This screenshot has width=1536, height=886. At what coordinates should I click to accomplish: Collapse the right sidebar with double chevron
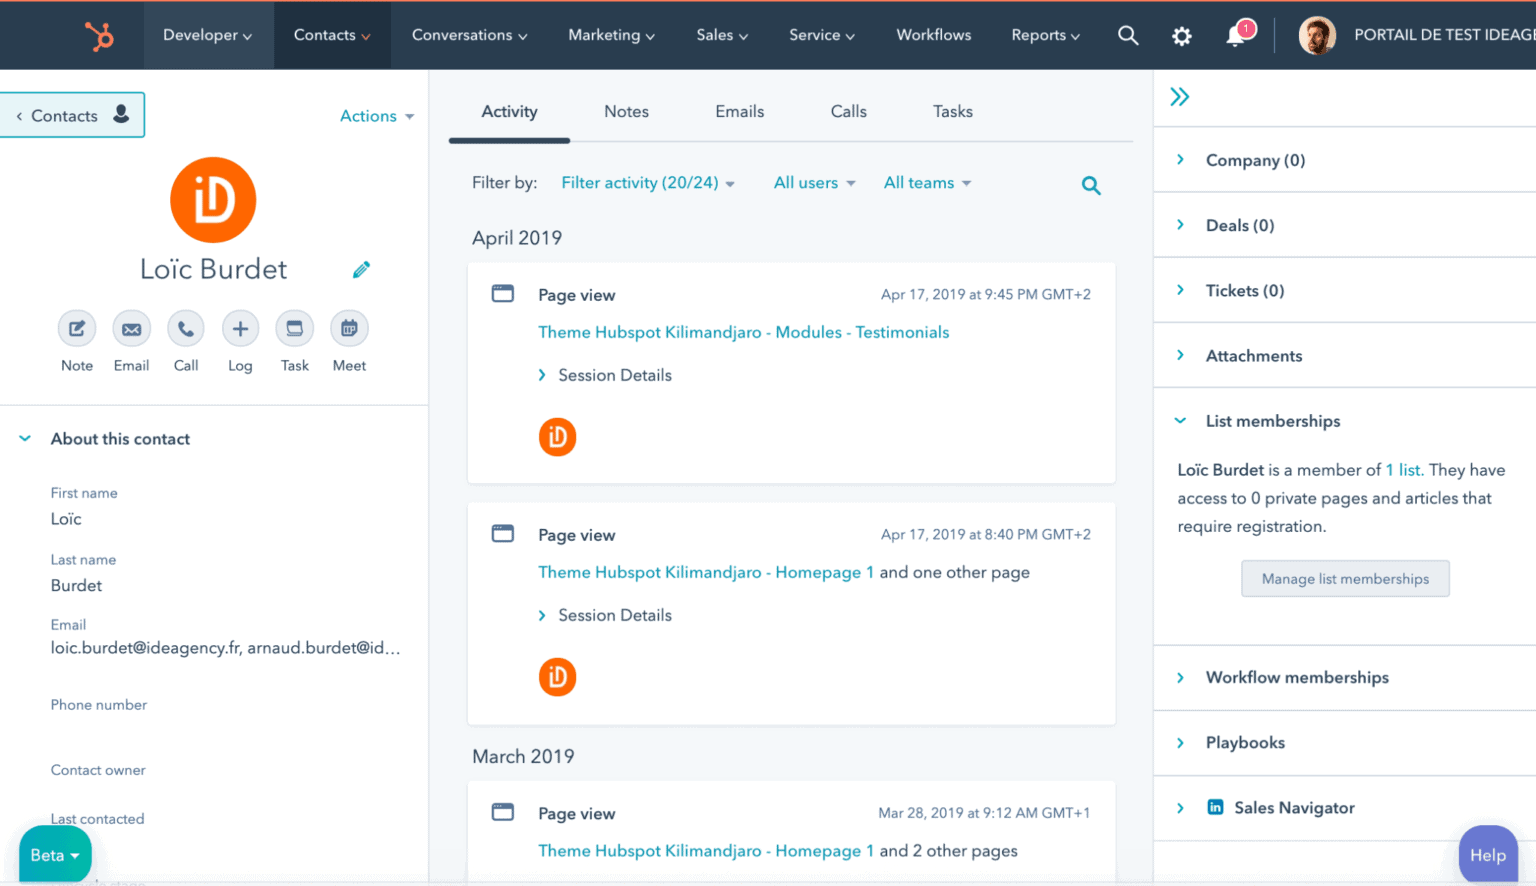1180,97
